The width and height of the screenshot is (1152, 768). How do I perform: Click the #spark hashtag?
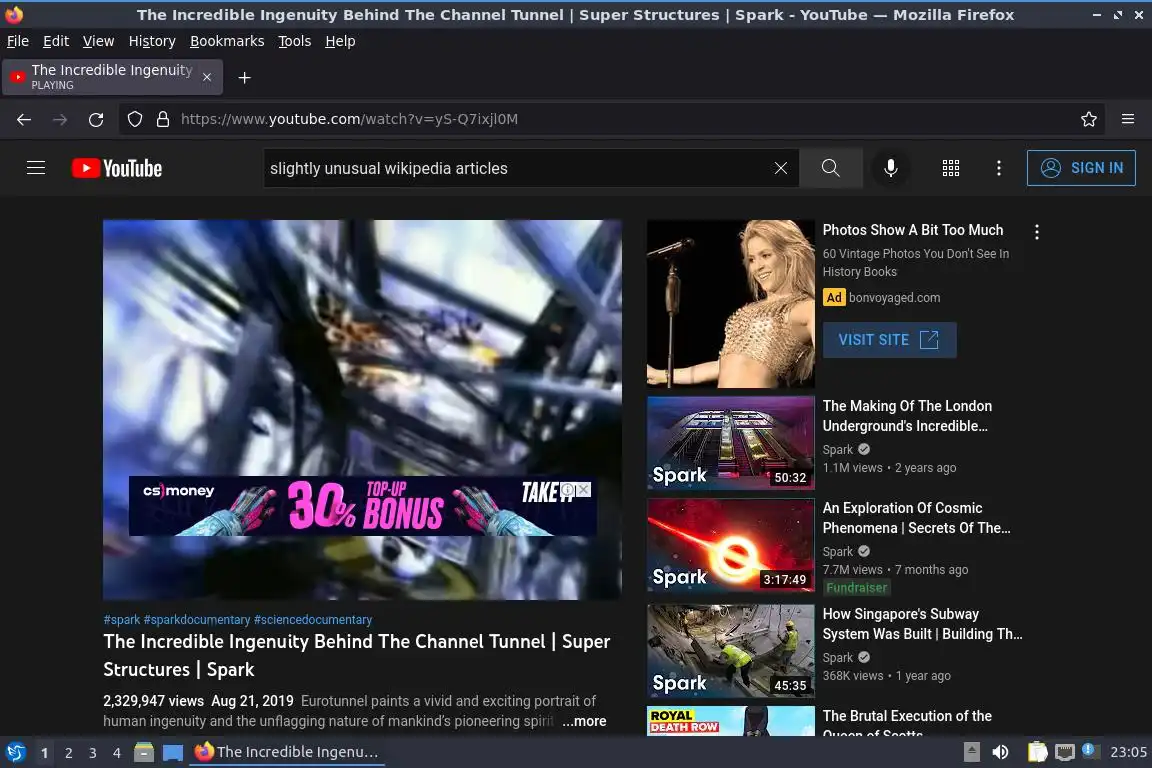(x=122, y=620)
